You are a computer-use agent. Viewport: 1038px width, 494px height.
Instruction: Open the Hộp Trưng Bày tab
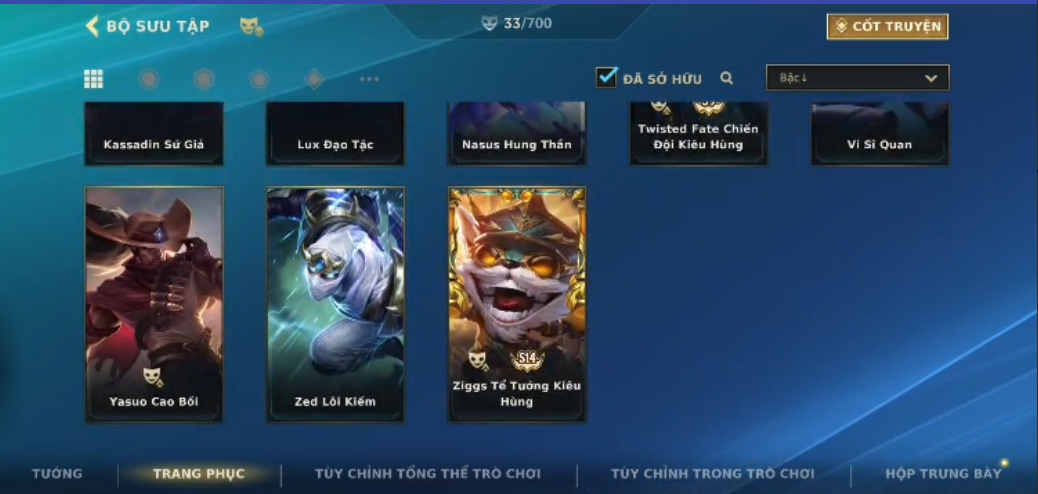(x=943, y=473)
